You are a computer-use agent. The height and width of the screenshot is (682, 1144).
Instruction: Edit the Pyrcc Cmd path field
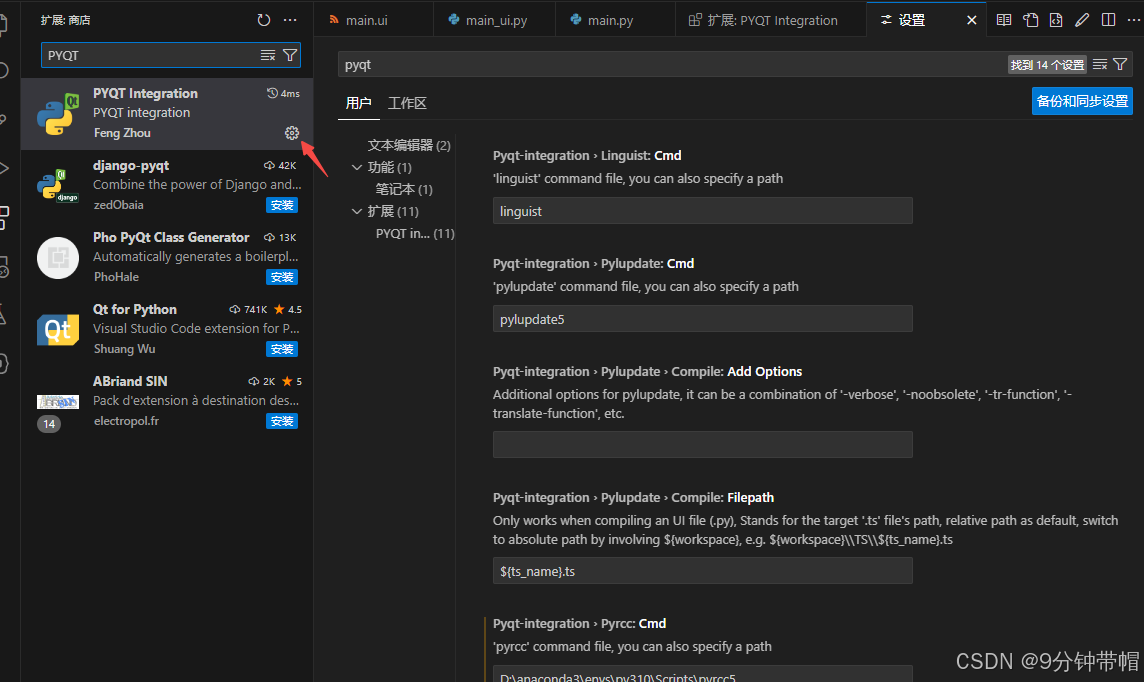point(703,674)
